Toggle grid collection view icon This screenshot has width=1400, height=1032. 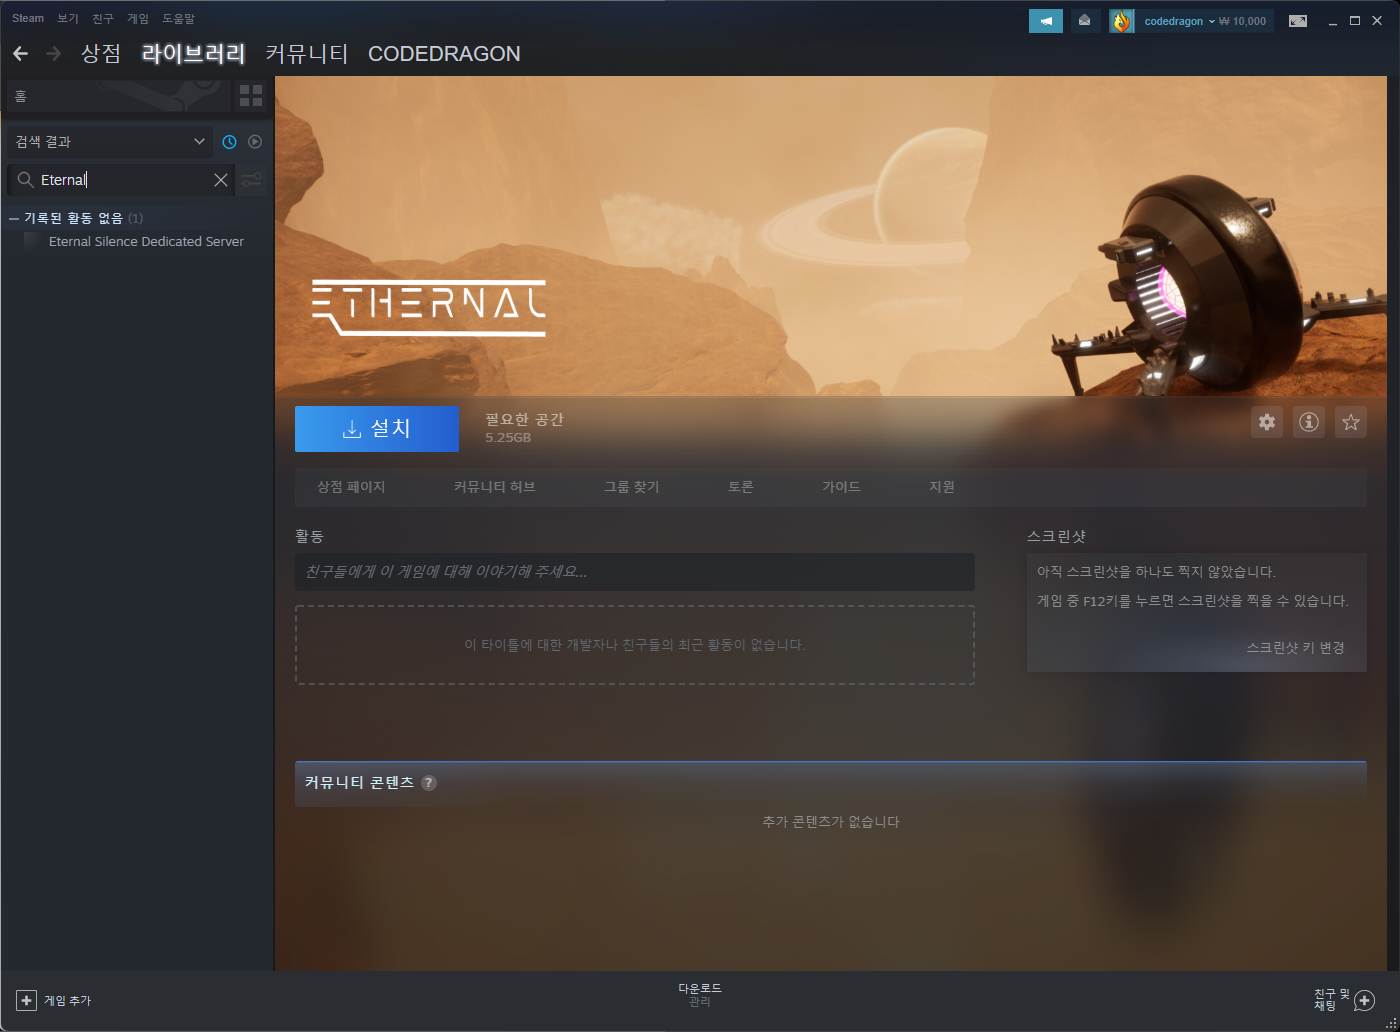click(251, 96)
